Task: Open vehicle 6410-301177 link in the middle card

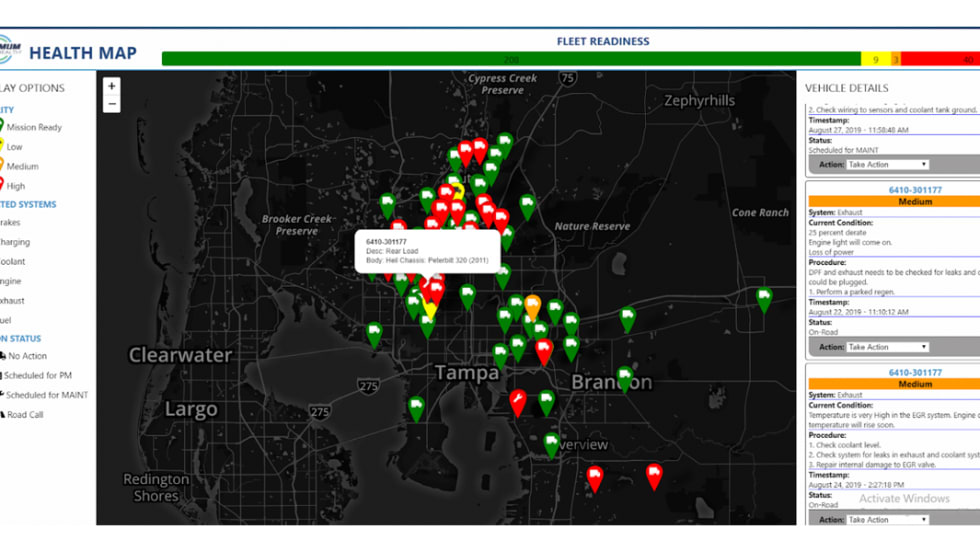Action: point(915,190)
